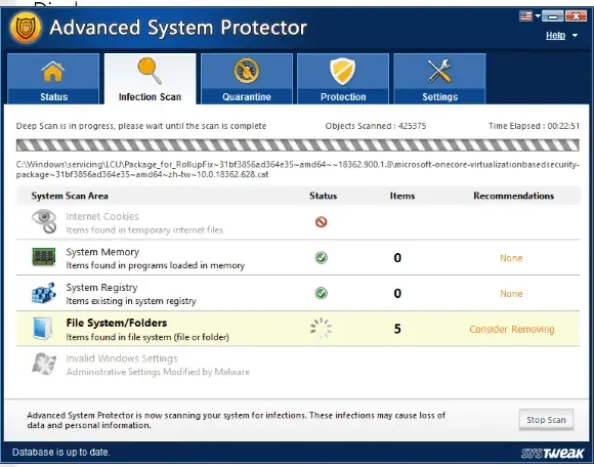Click the Invalid Windows Settings flag icon
The height and width of the screenshot is (467, 594).
tap(44, 364)
